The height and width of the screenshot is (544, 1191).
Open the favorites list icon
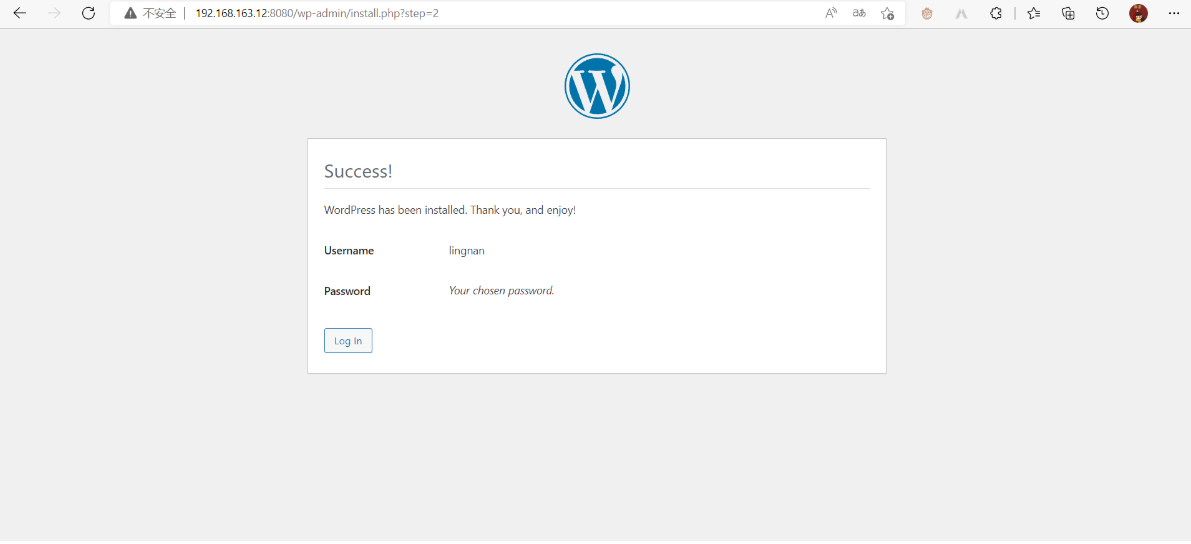pos(1034,13)
